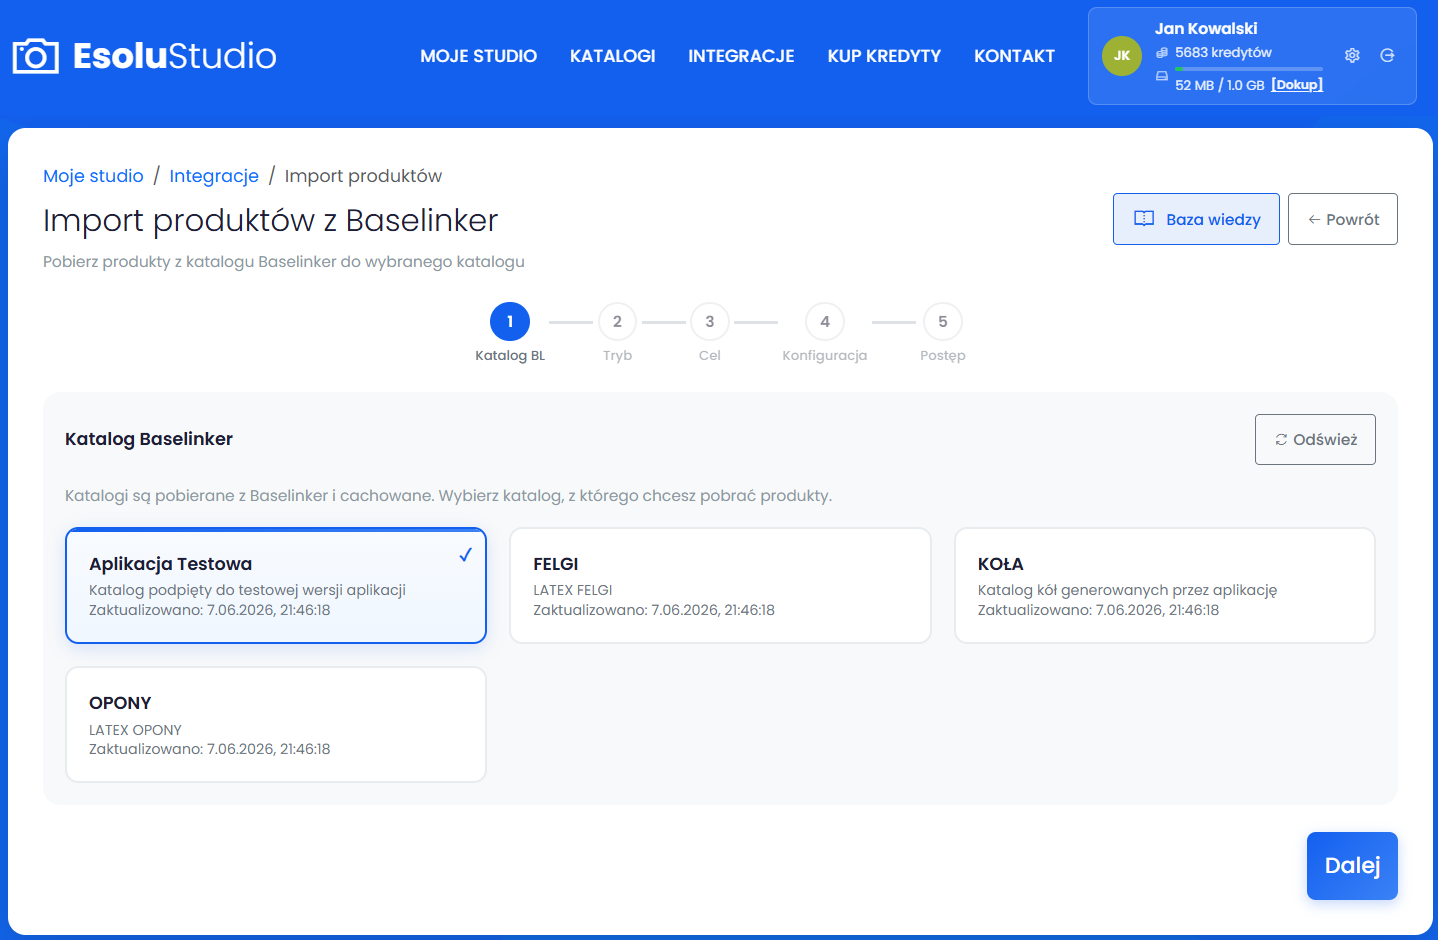Click checkmark on Aplikacja Testowa card
Viewport: 1438px width, 940px height.
click(x=465, y=555)
